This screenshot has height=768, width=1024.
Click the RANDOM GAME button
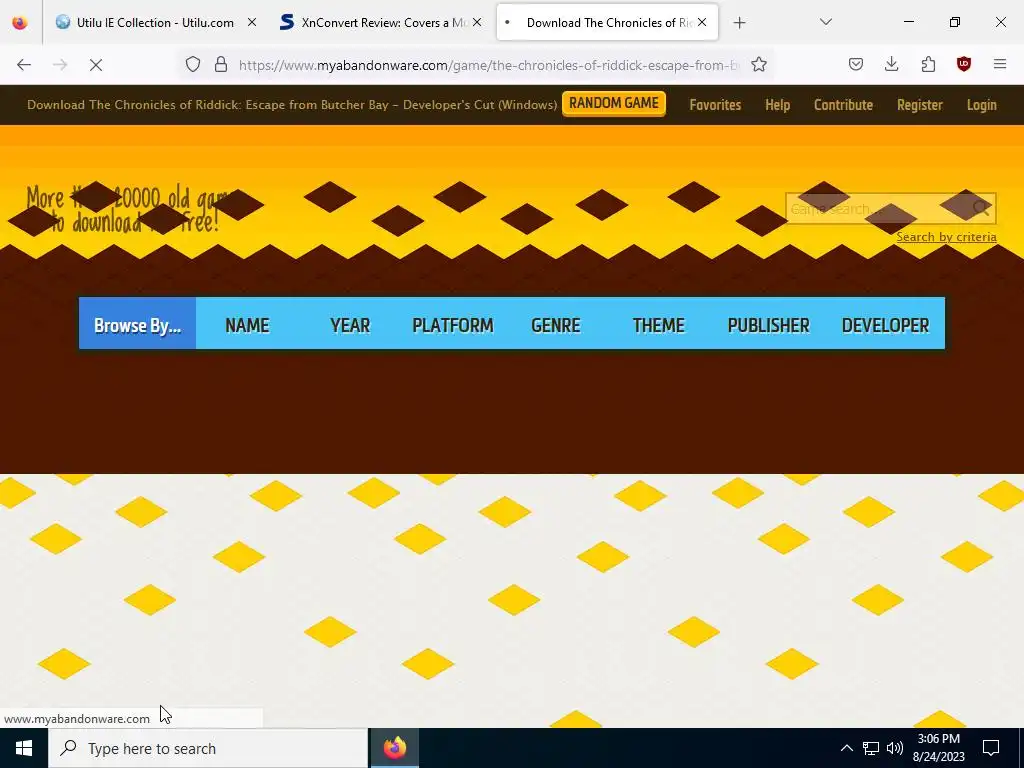coord(614,103)
